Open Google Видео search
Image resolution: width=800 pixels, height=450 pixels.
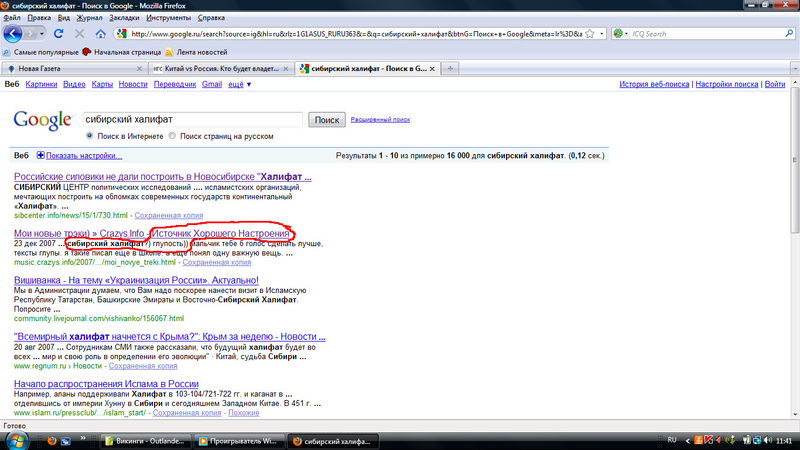point(74,84)
